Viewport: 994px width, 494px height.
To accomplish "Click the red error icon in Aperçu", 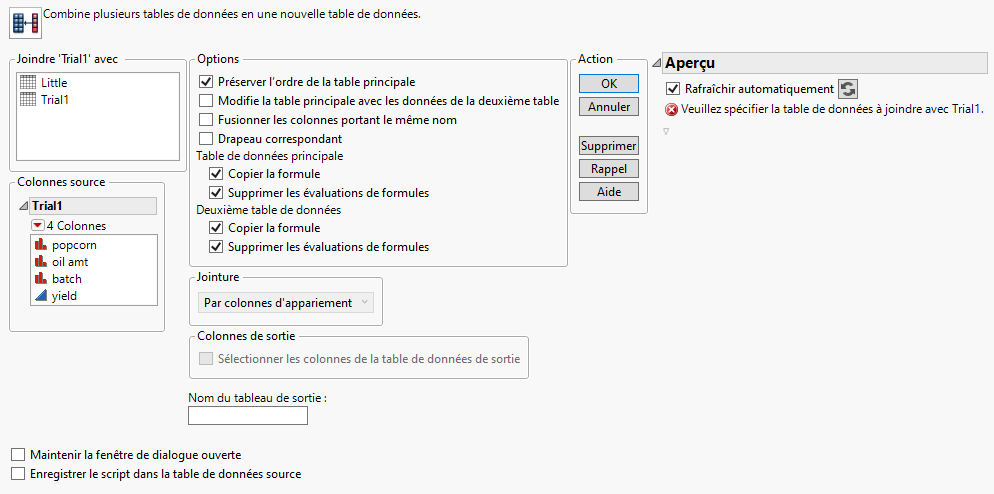I will (x=671, y=109).
